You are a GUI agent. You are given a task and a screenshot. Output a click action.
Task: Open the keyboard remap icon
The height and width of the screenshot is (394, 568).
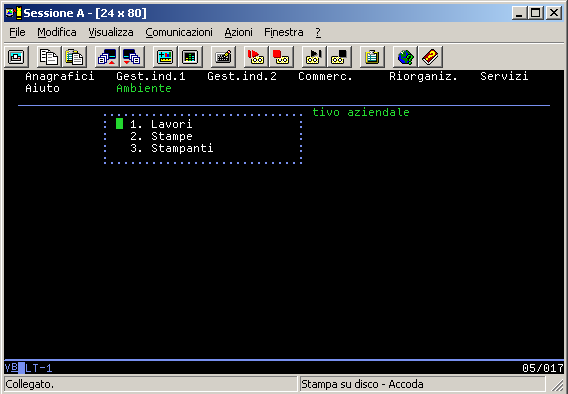pos(223,57)
